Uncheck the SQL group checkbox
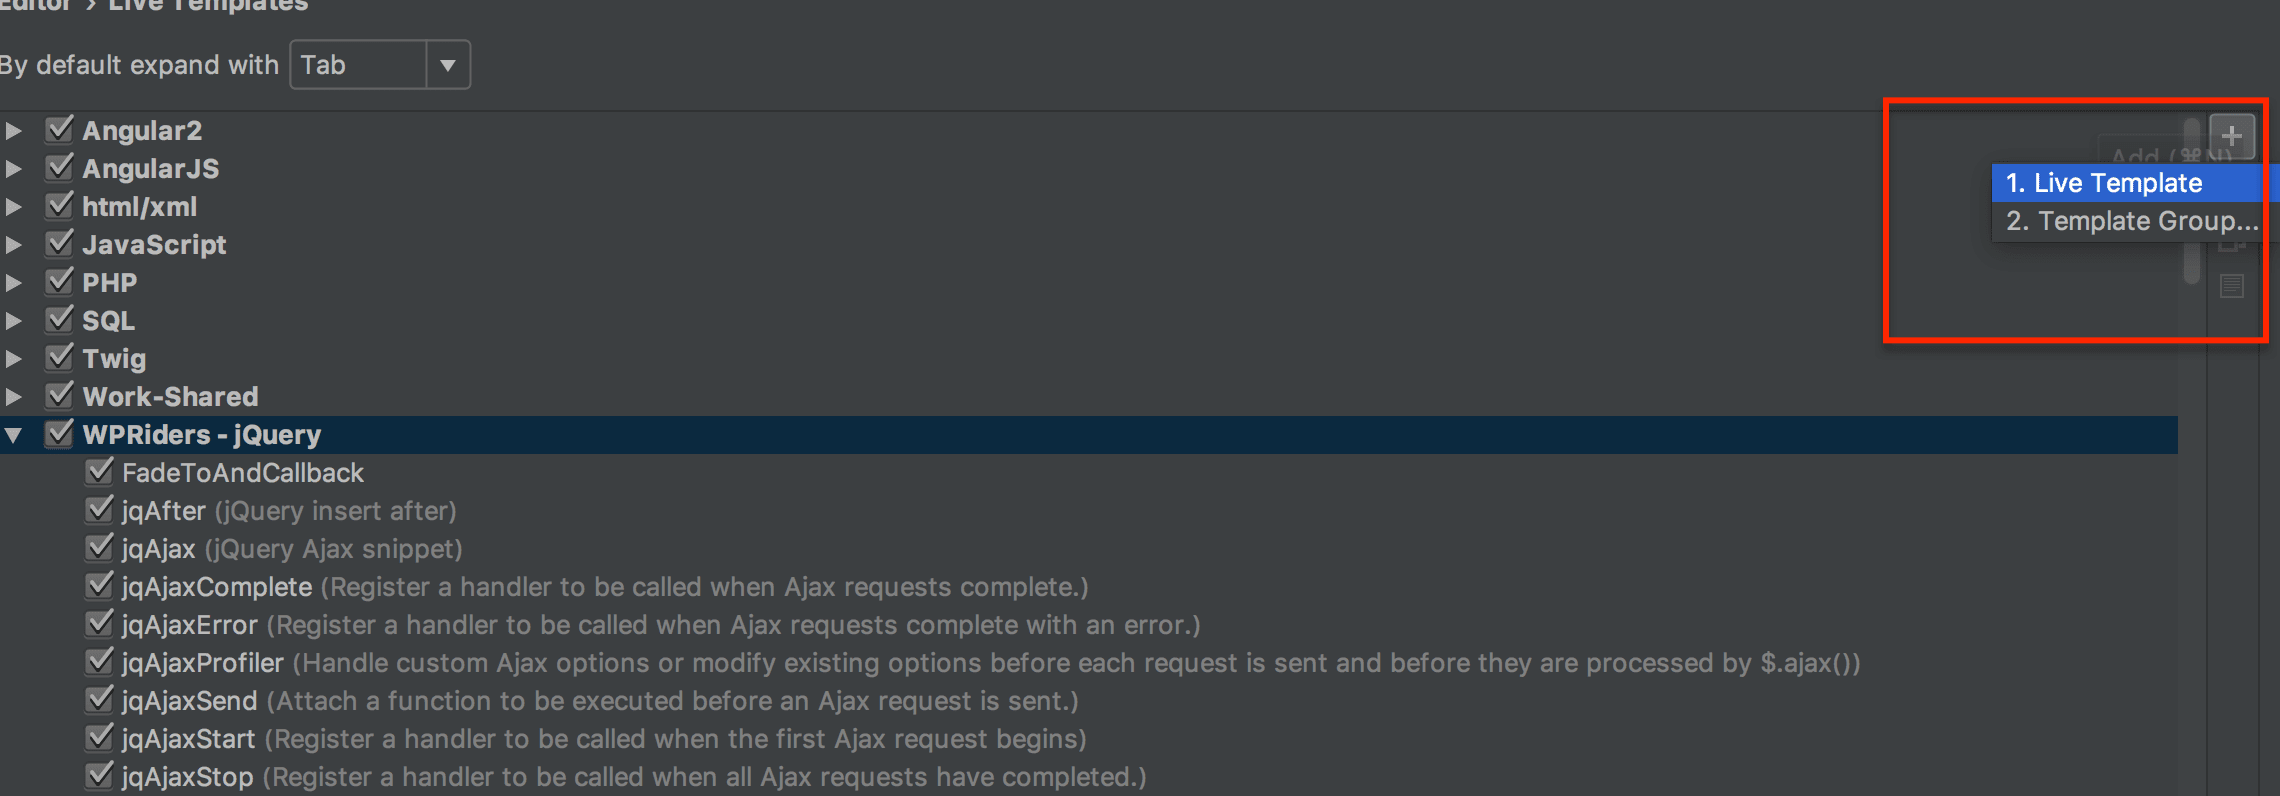The height and width of the screenshot is (796, 2280). [x=60, y=320]
